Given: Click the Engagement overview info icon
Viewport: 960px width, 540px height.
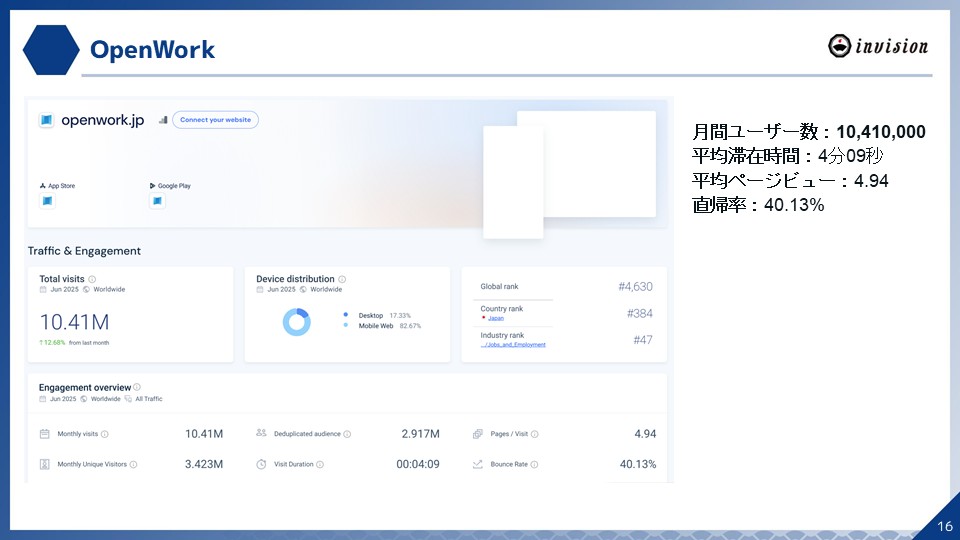Looking at the screenshot, I should click(137, 387).
